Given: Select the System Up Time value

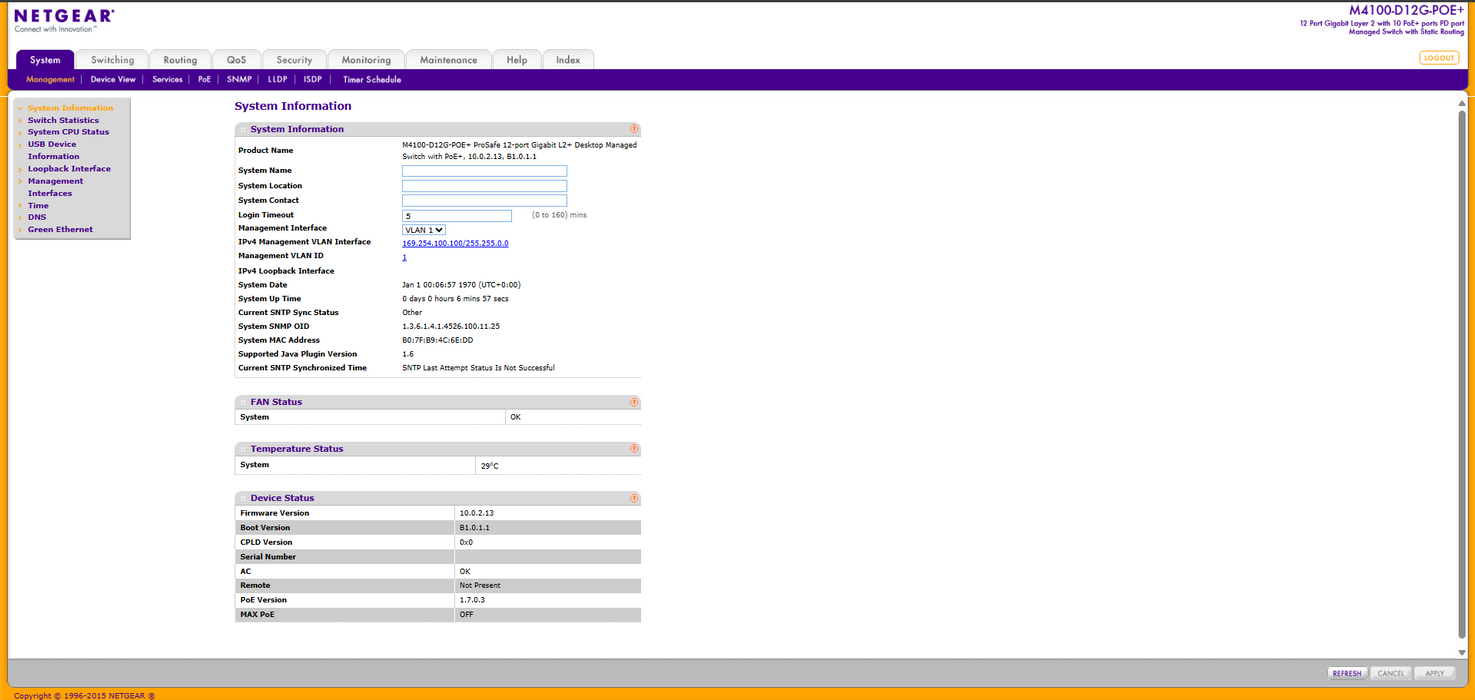Looking at the screenshot, I should tap(455, 299).
